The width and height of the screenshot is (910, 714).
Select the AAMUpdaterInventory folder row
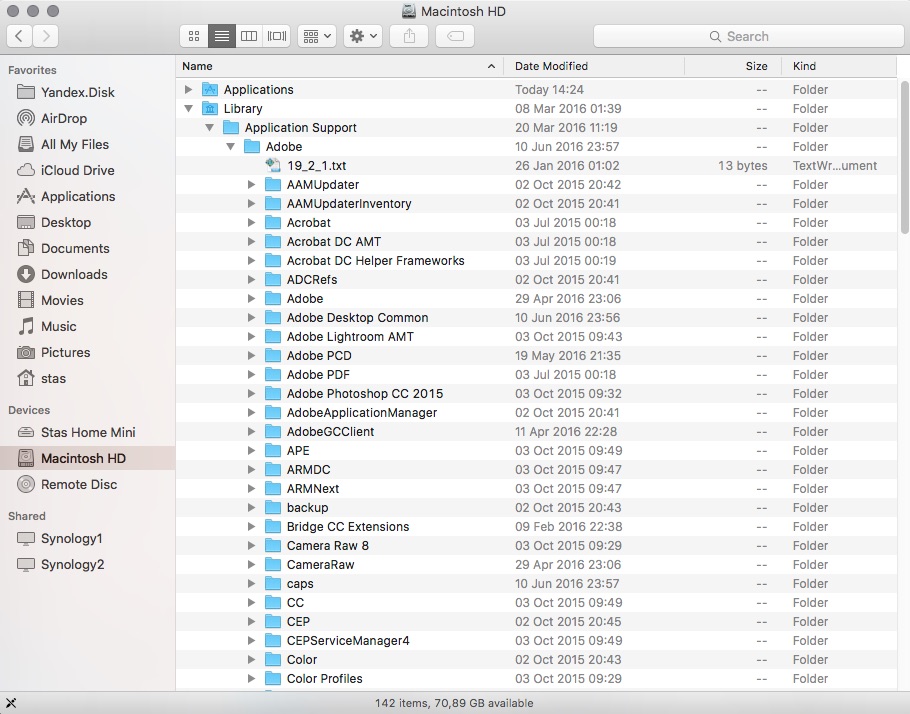(x=536, y=204)
